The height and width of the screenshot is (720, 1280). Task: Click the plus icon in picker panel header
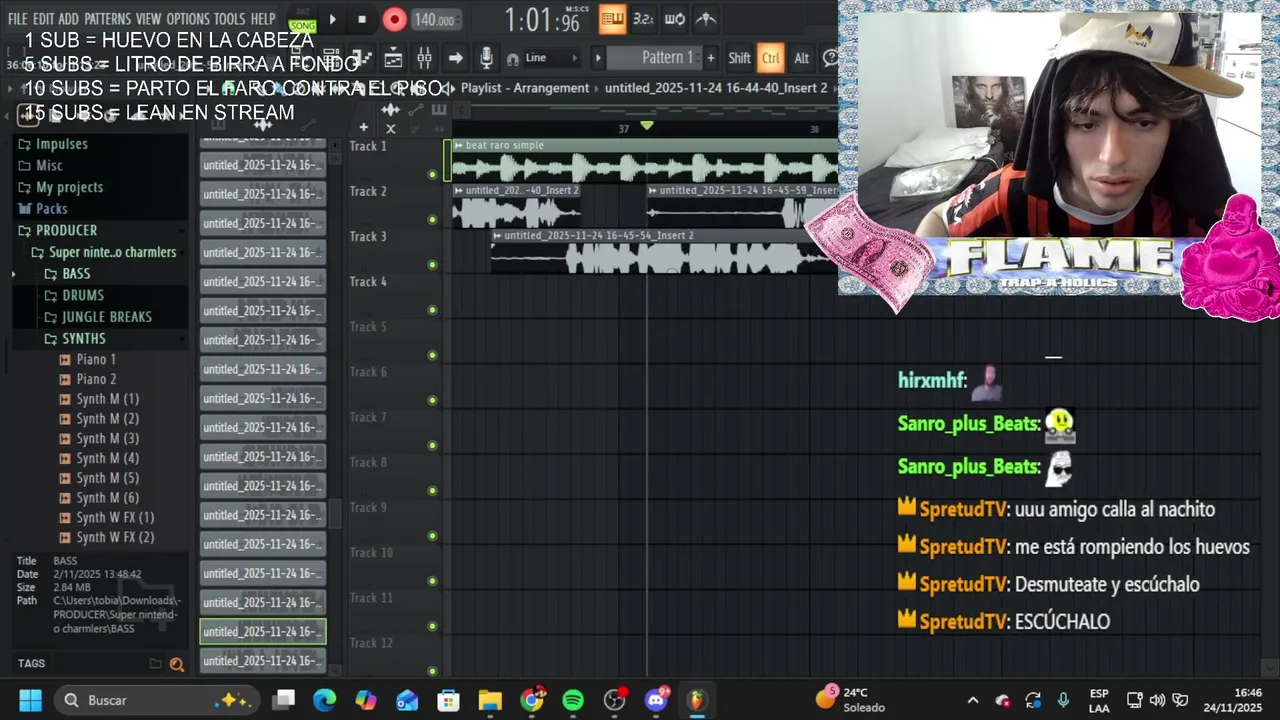(363, 128)
